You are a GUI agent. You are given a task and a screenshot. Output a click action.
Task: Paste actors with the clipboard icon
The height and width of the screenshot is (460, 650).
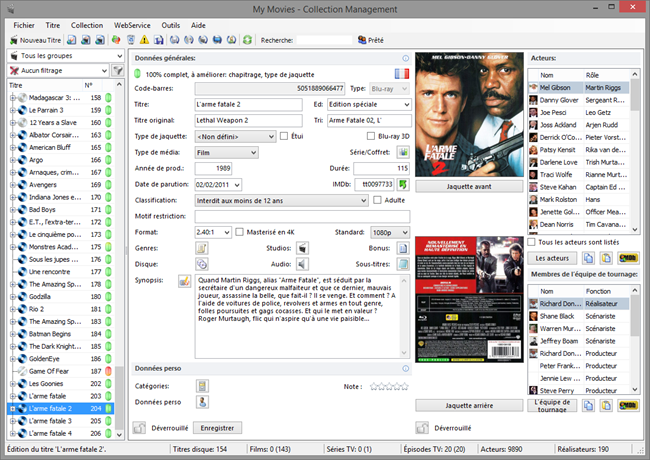coord(606,258)
